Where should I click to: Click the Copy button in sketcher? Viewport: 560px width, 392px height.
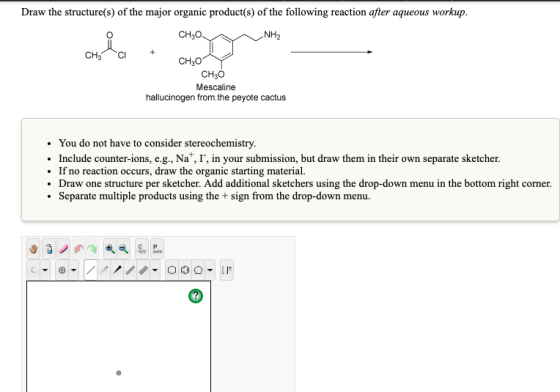(141, 249)
